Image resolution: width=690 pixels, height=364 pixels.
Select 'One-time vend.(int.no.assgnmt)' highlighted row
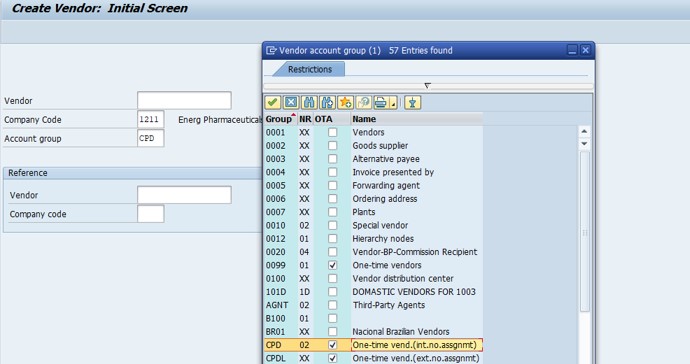click(373, 345)
